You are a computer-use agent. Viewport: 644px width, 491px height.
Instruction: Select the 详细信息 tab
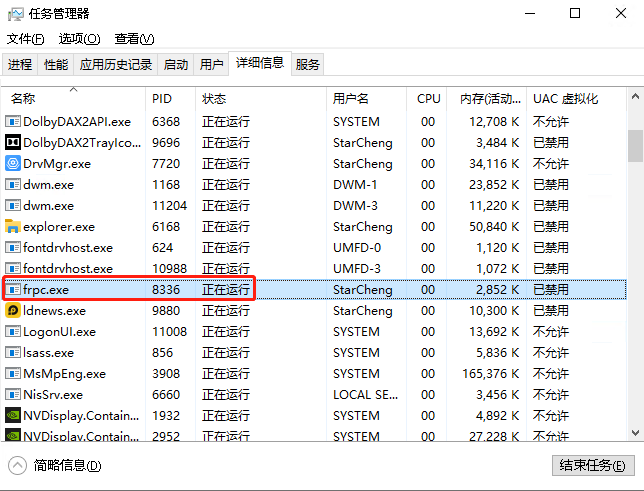[x=260, y=63]
